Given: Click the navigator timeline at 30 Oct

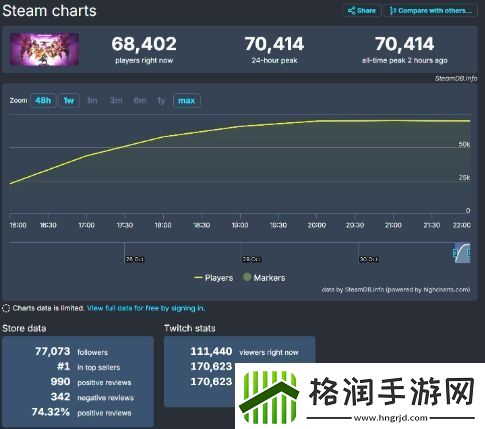Looking at the screenshot, I should tap(369, 259).
